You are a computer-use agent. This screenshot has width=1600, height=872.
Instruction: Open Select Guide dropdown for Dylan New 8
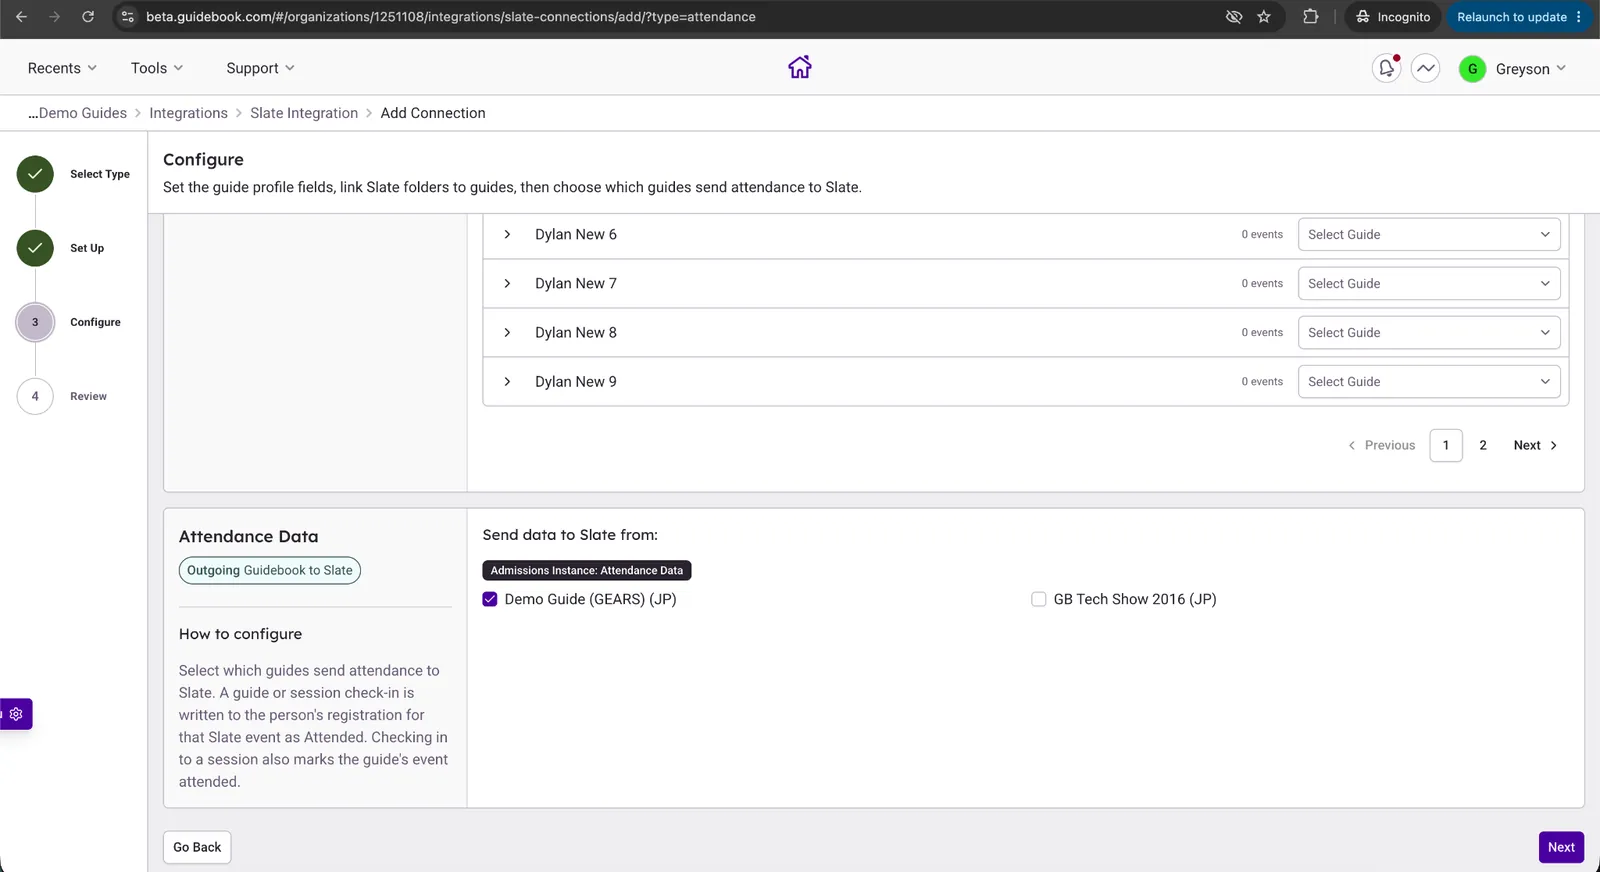click(1429, 332)
